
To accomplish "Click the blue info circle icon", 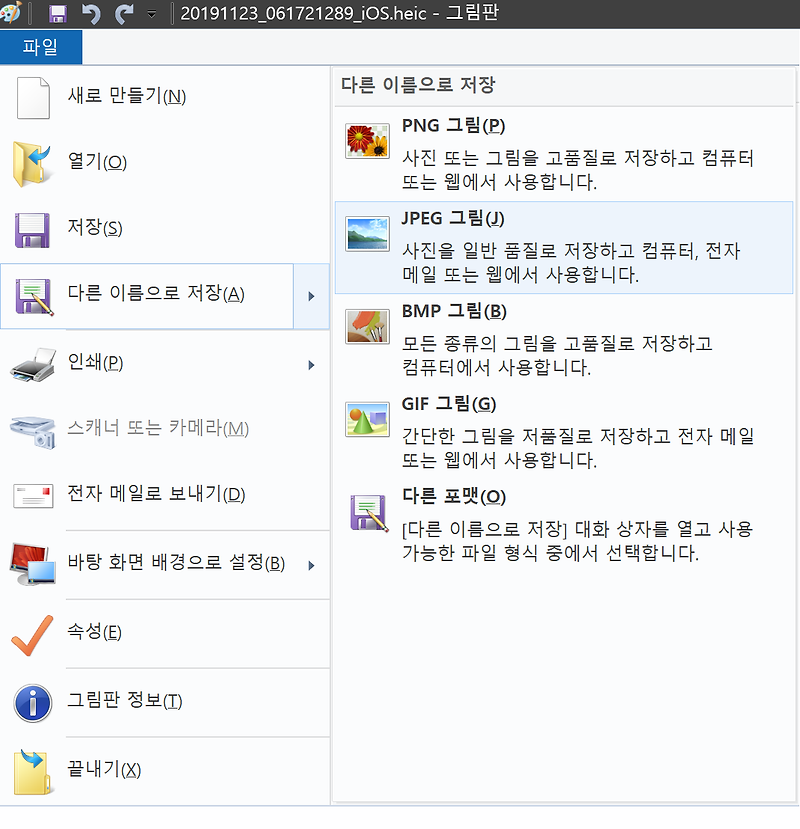I will pos(32,703).
